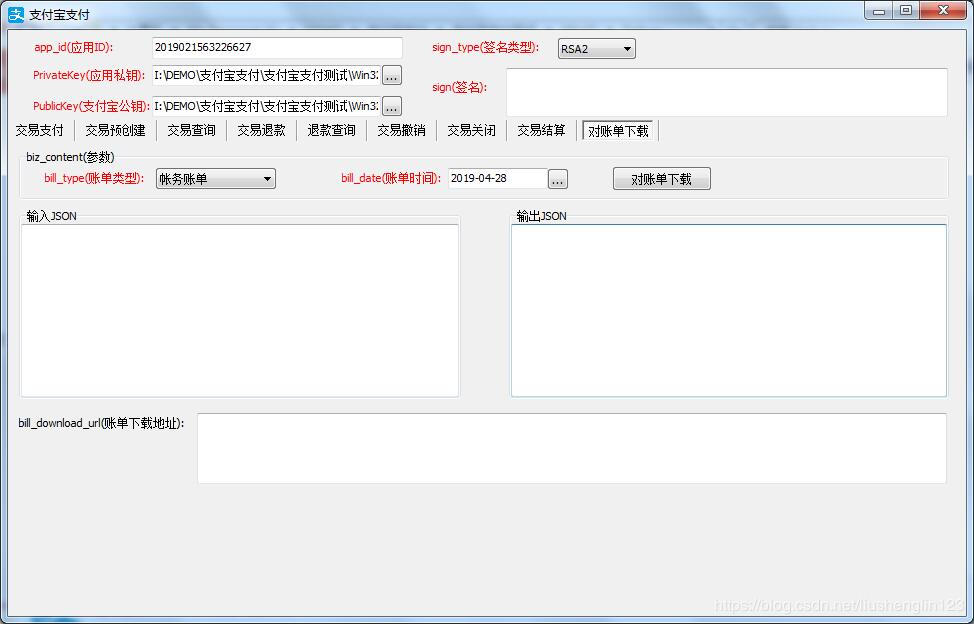The height and width of the screenshot is (624, 974).
Task: Maximize the 支付宝支付 window
Action: coord(906,11)
